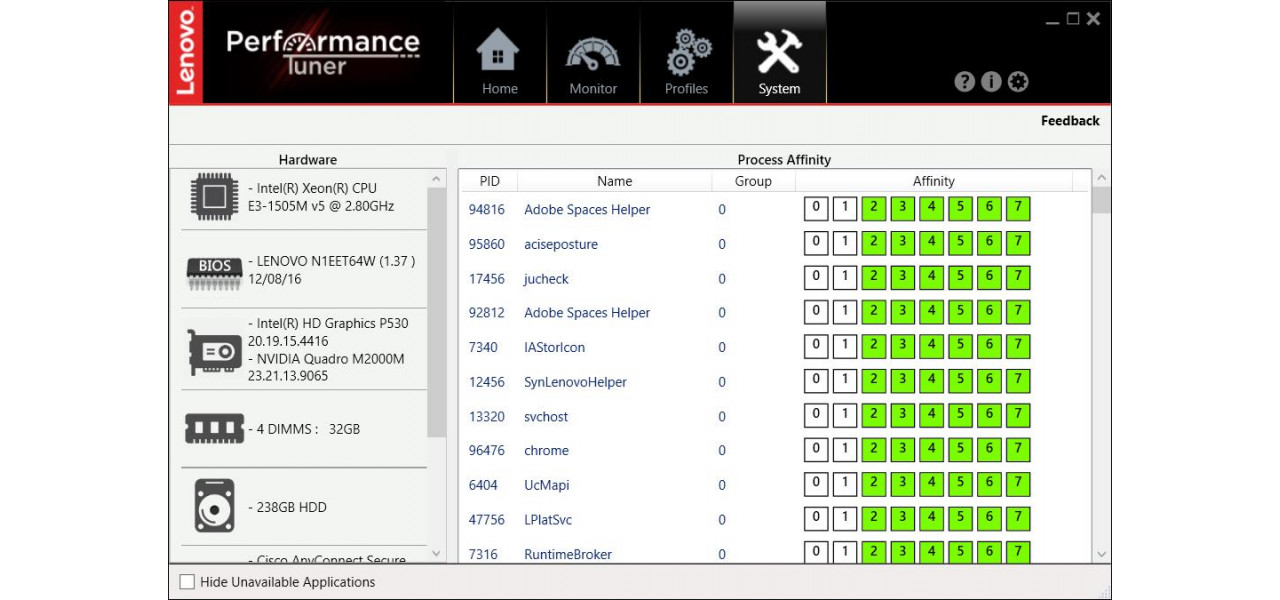Toggle core 3 for Adobe Spaces Helper 92812
This screenshot has width=1280, height=600.
(902, 312)
